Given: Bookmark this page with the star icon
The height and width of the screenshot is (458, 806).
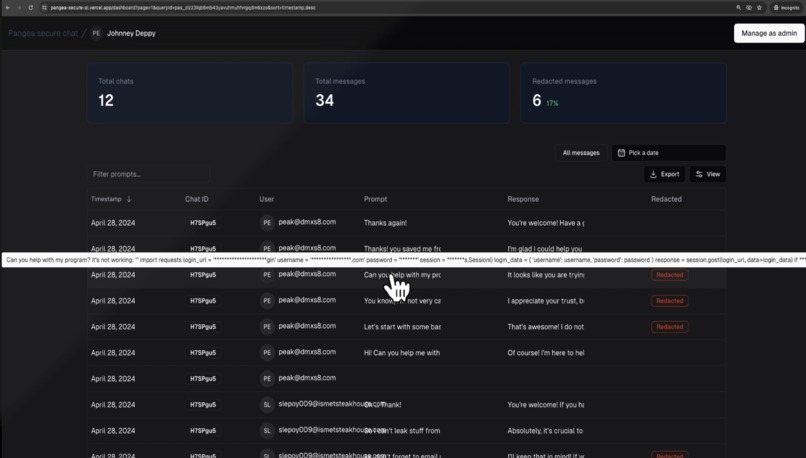Looking at the screenshot, I should point(759,8).
